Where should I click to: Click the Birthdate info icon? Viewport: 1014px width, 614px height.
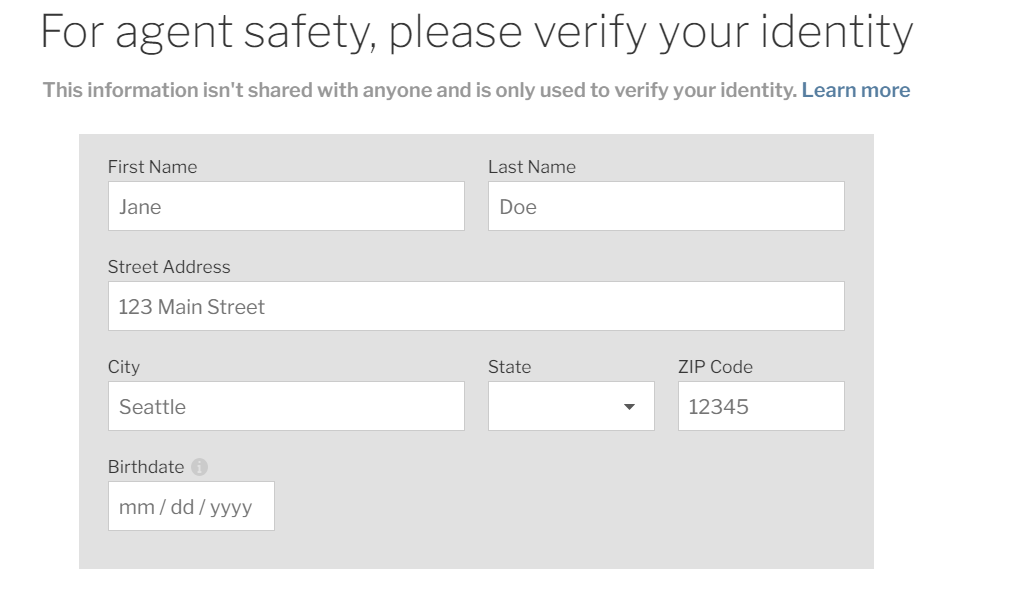pyautogui.click(x=199, y=467)
